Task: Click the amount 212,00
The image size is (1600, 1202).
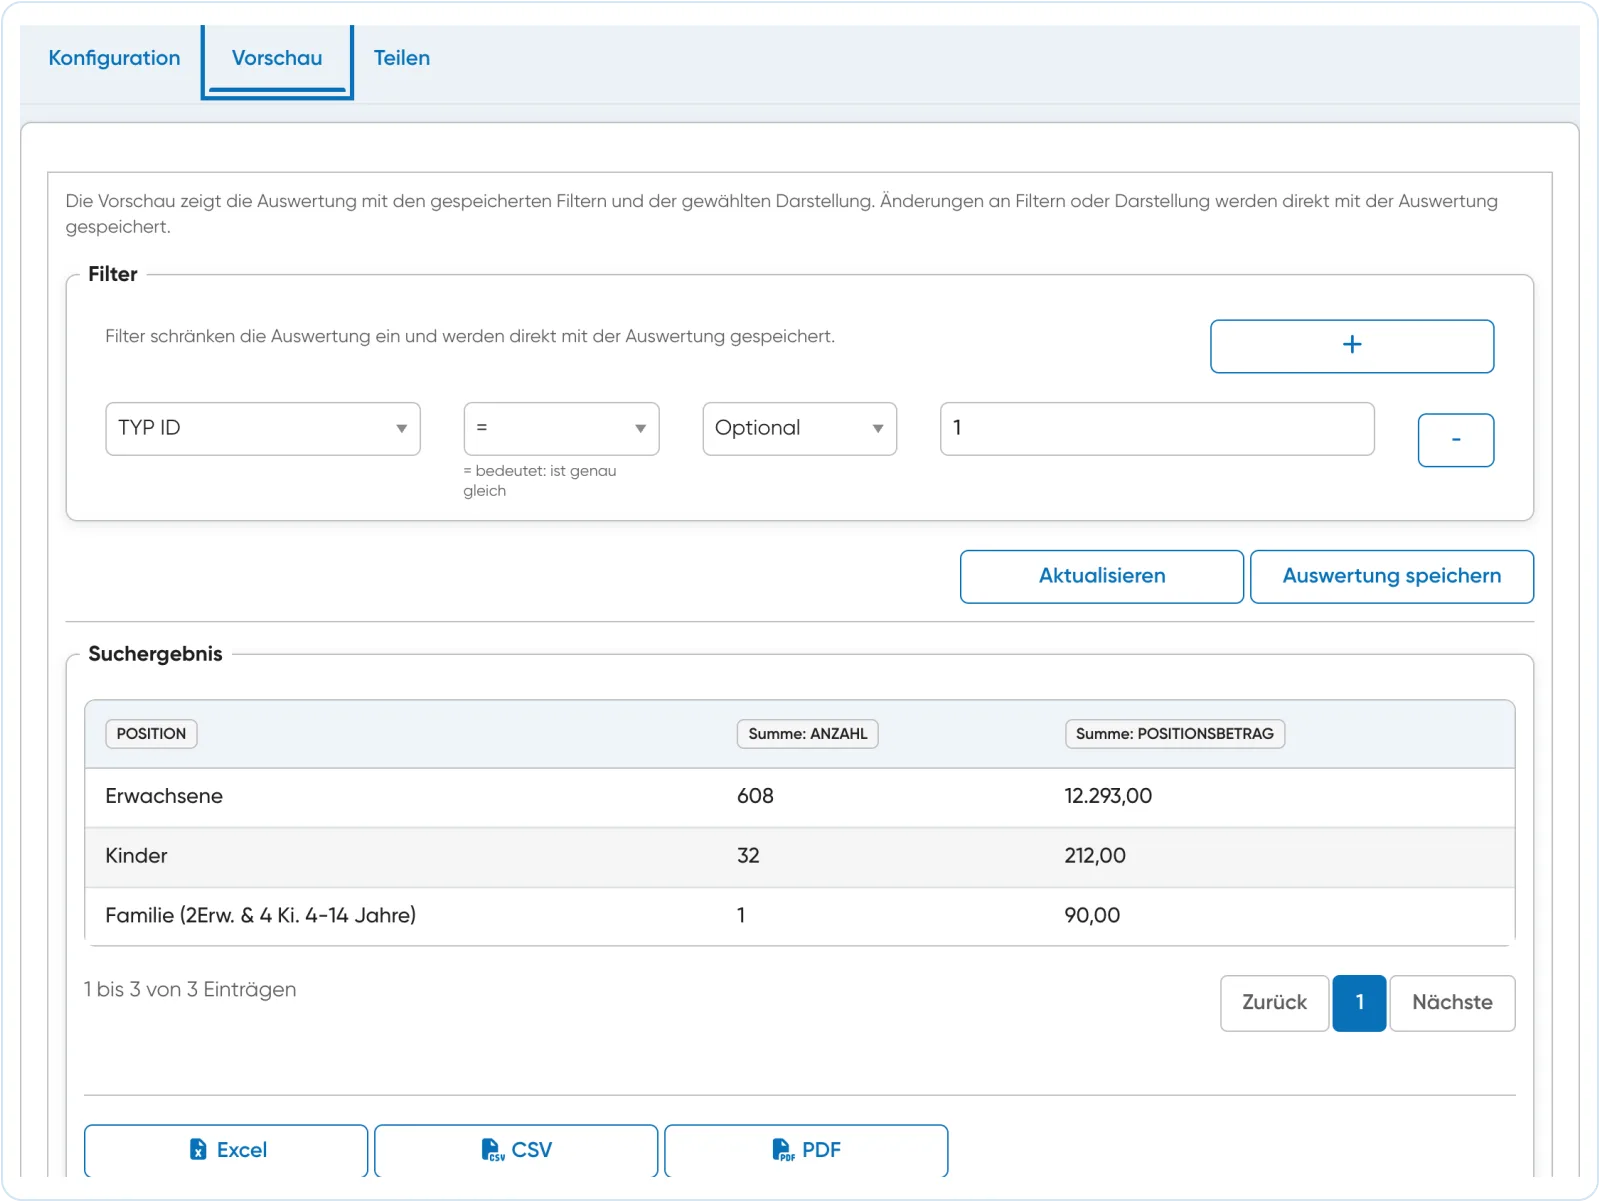Action: pyautogui.click(x=1095, y=857)
